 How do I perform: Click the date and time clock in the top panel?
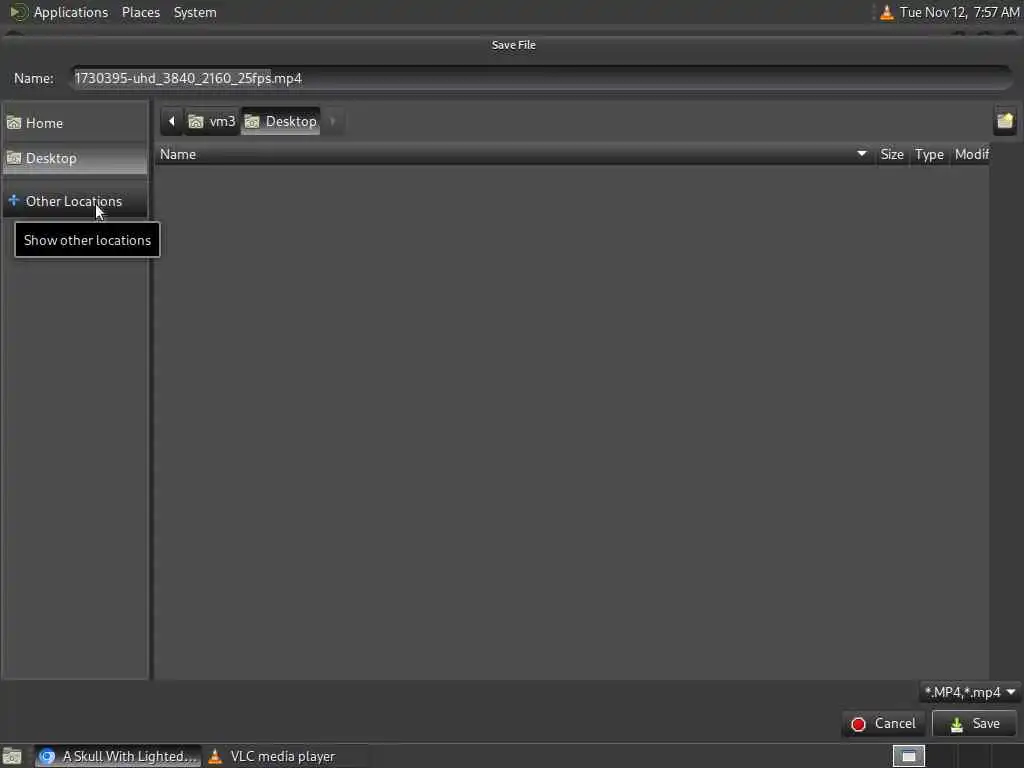coord(959,12)
